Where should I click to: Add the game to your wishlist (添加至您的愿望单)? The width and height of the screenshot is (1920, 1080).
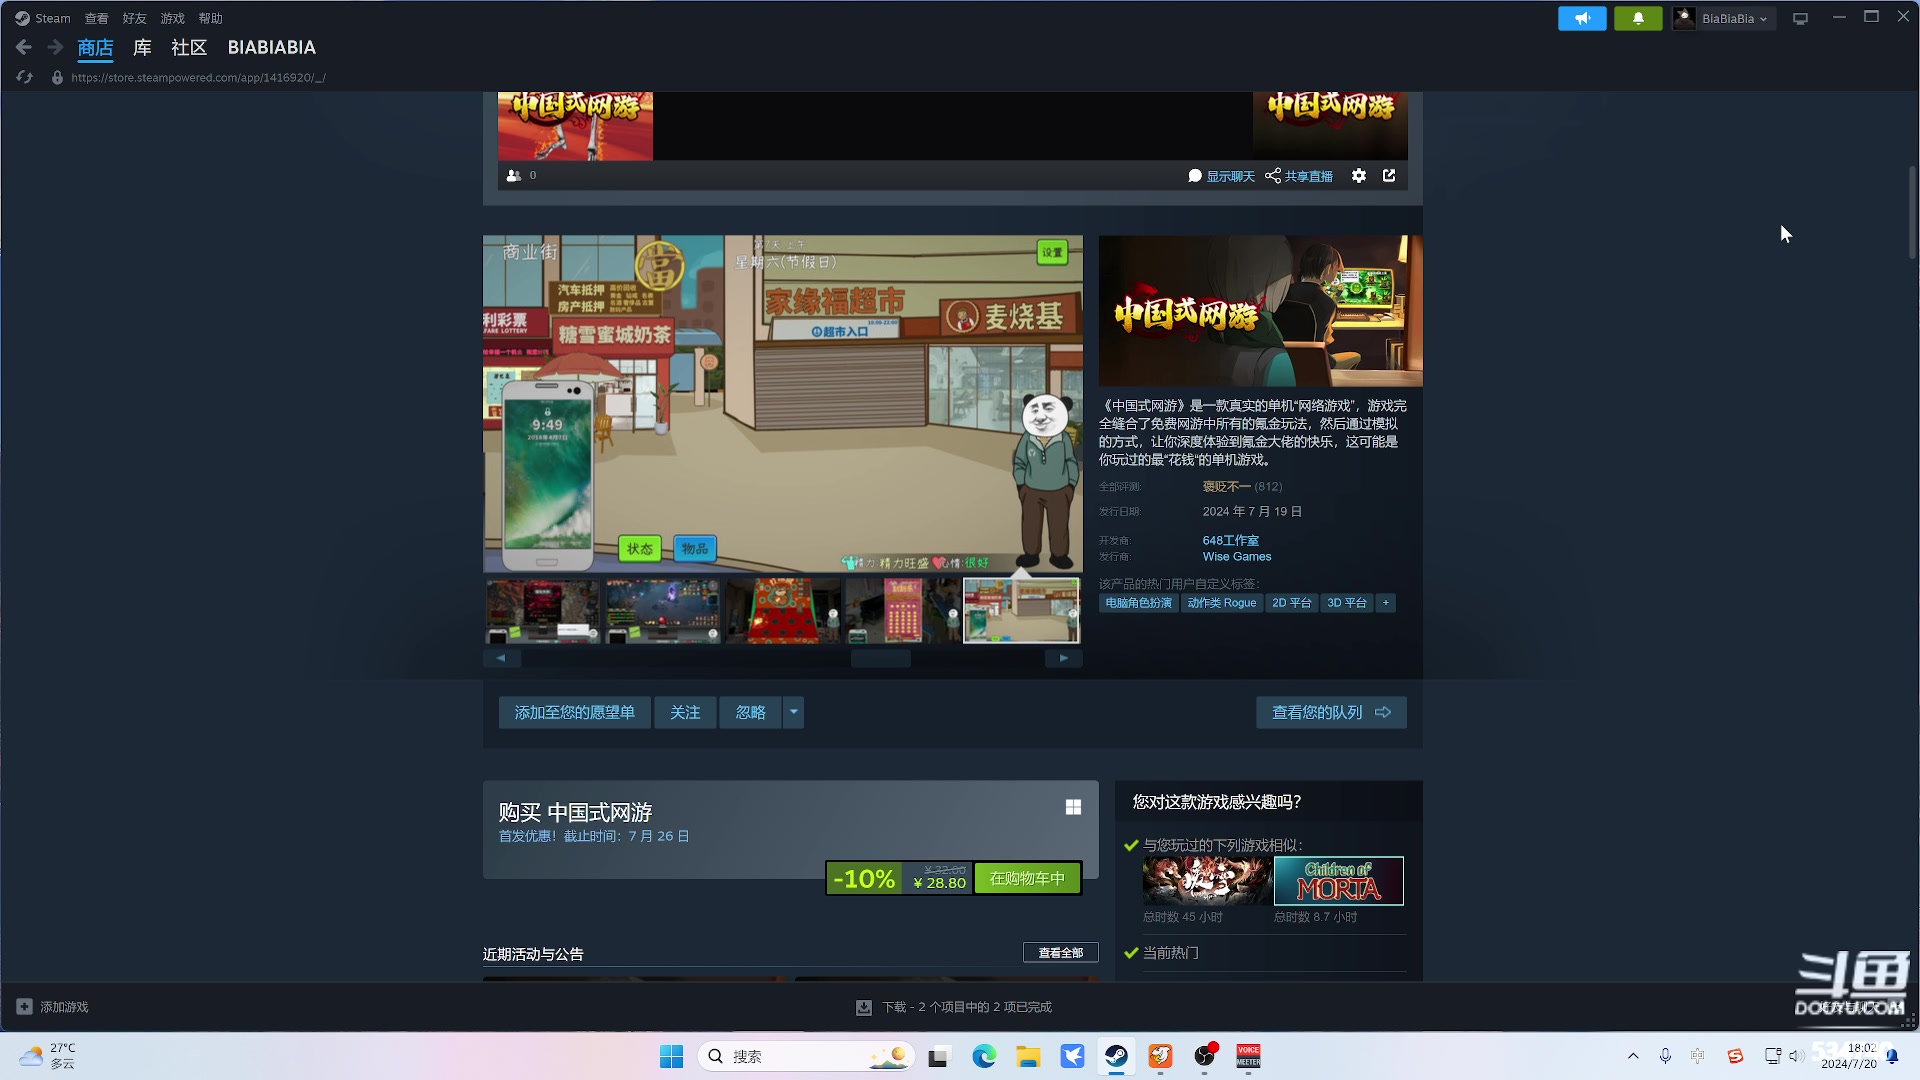574,712
